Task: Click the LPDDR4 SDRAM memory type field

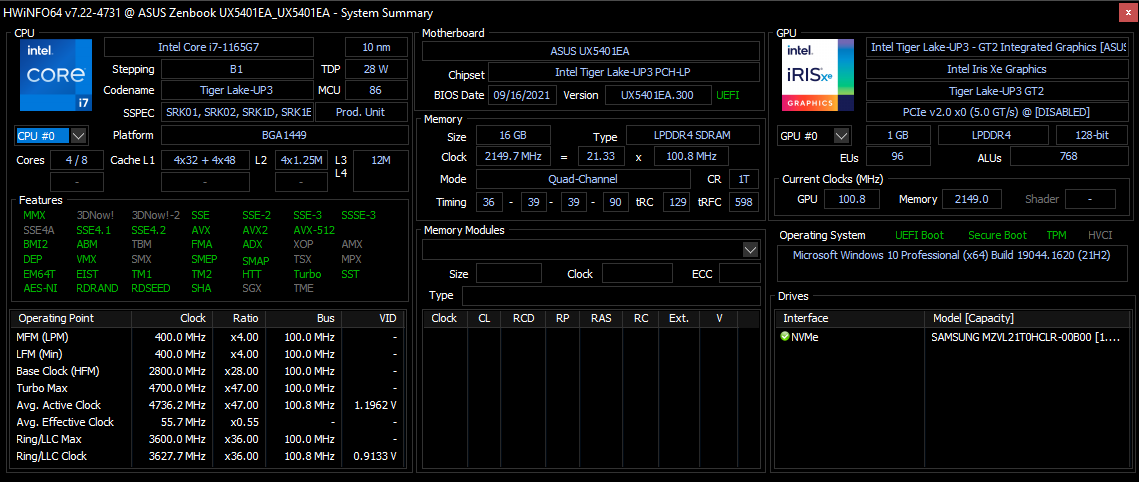Action: coord(692,135)
